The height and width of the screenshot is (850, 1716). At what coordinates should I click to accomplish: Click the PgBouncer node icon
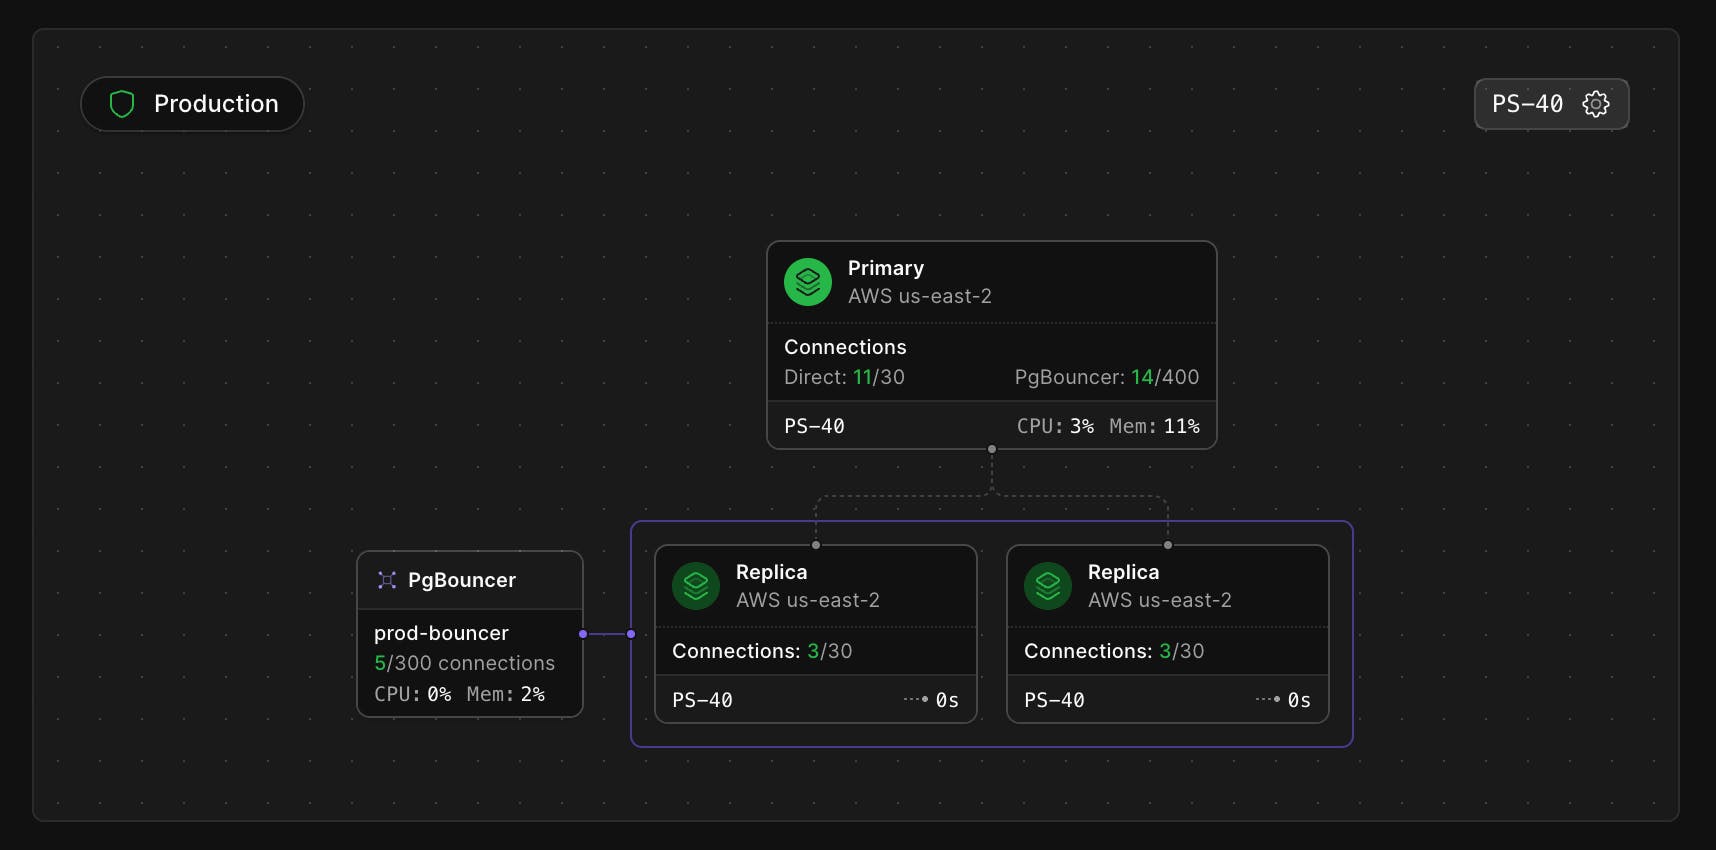387,580
